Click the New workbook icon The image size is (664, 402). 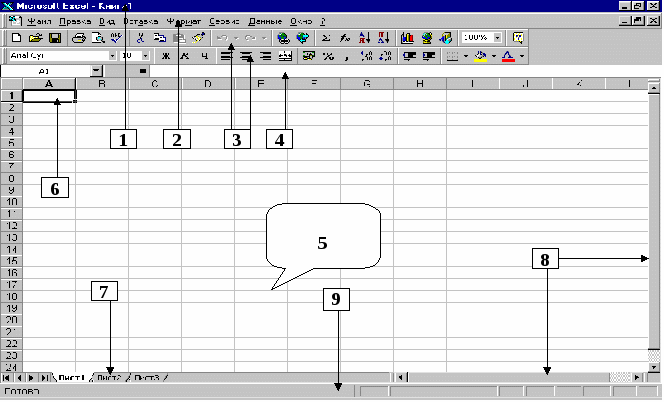coord(17,38)
